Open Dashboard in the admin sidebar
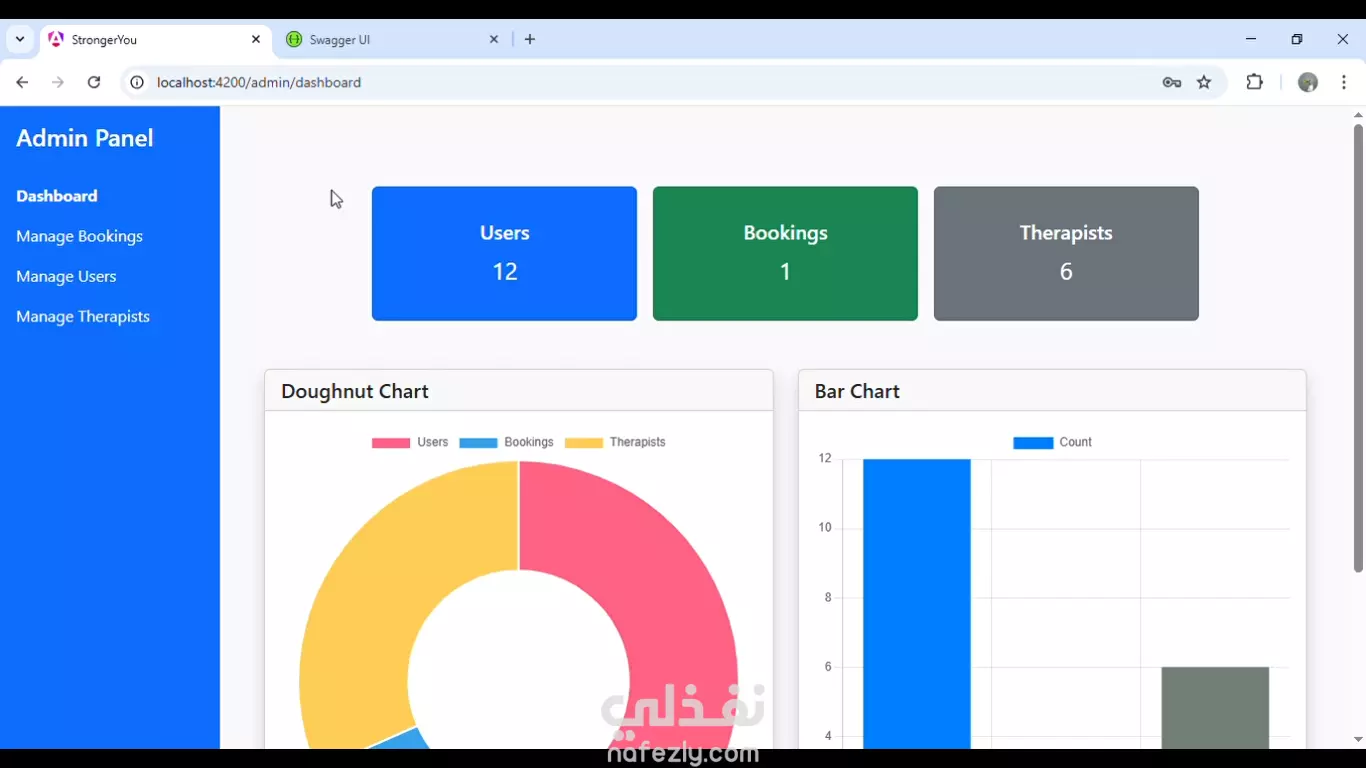1366x768 pixels. coord(57,196)
